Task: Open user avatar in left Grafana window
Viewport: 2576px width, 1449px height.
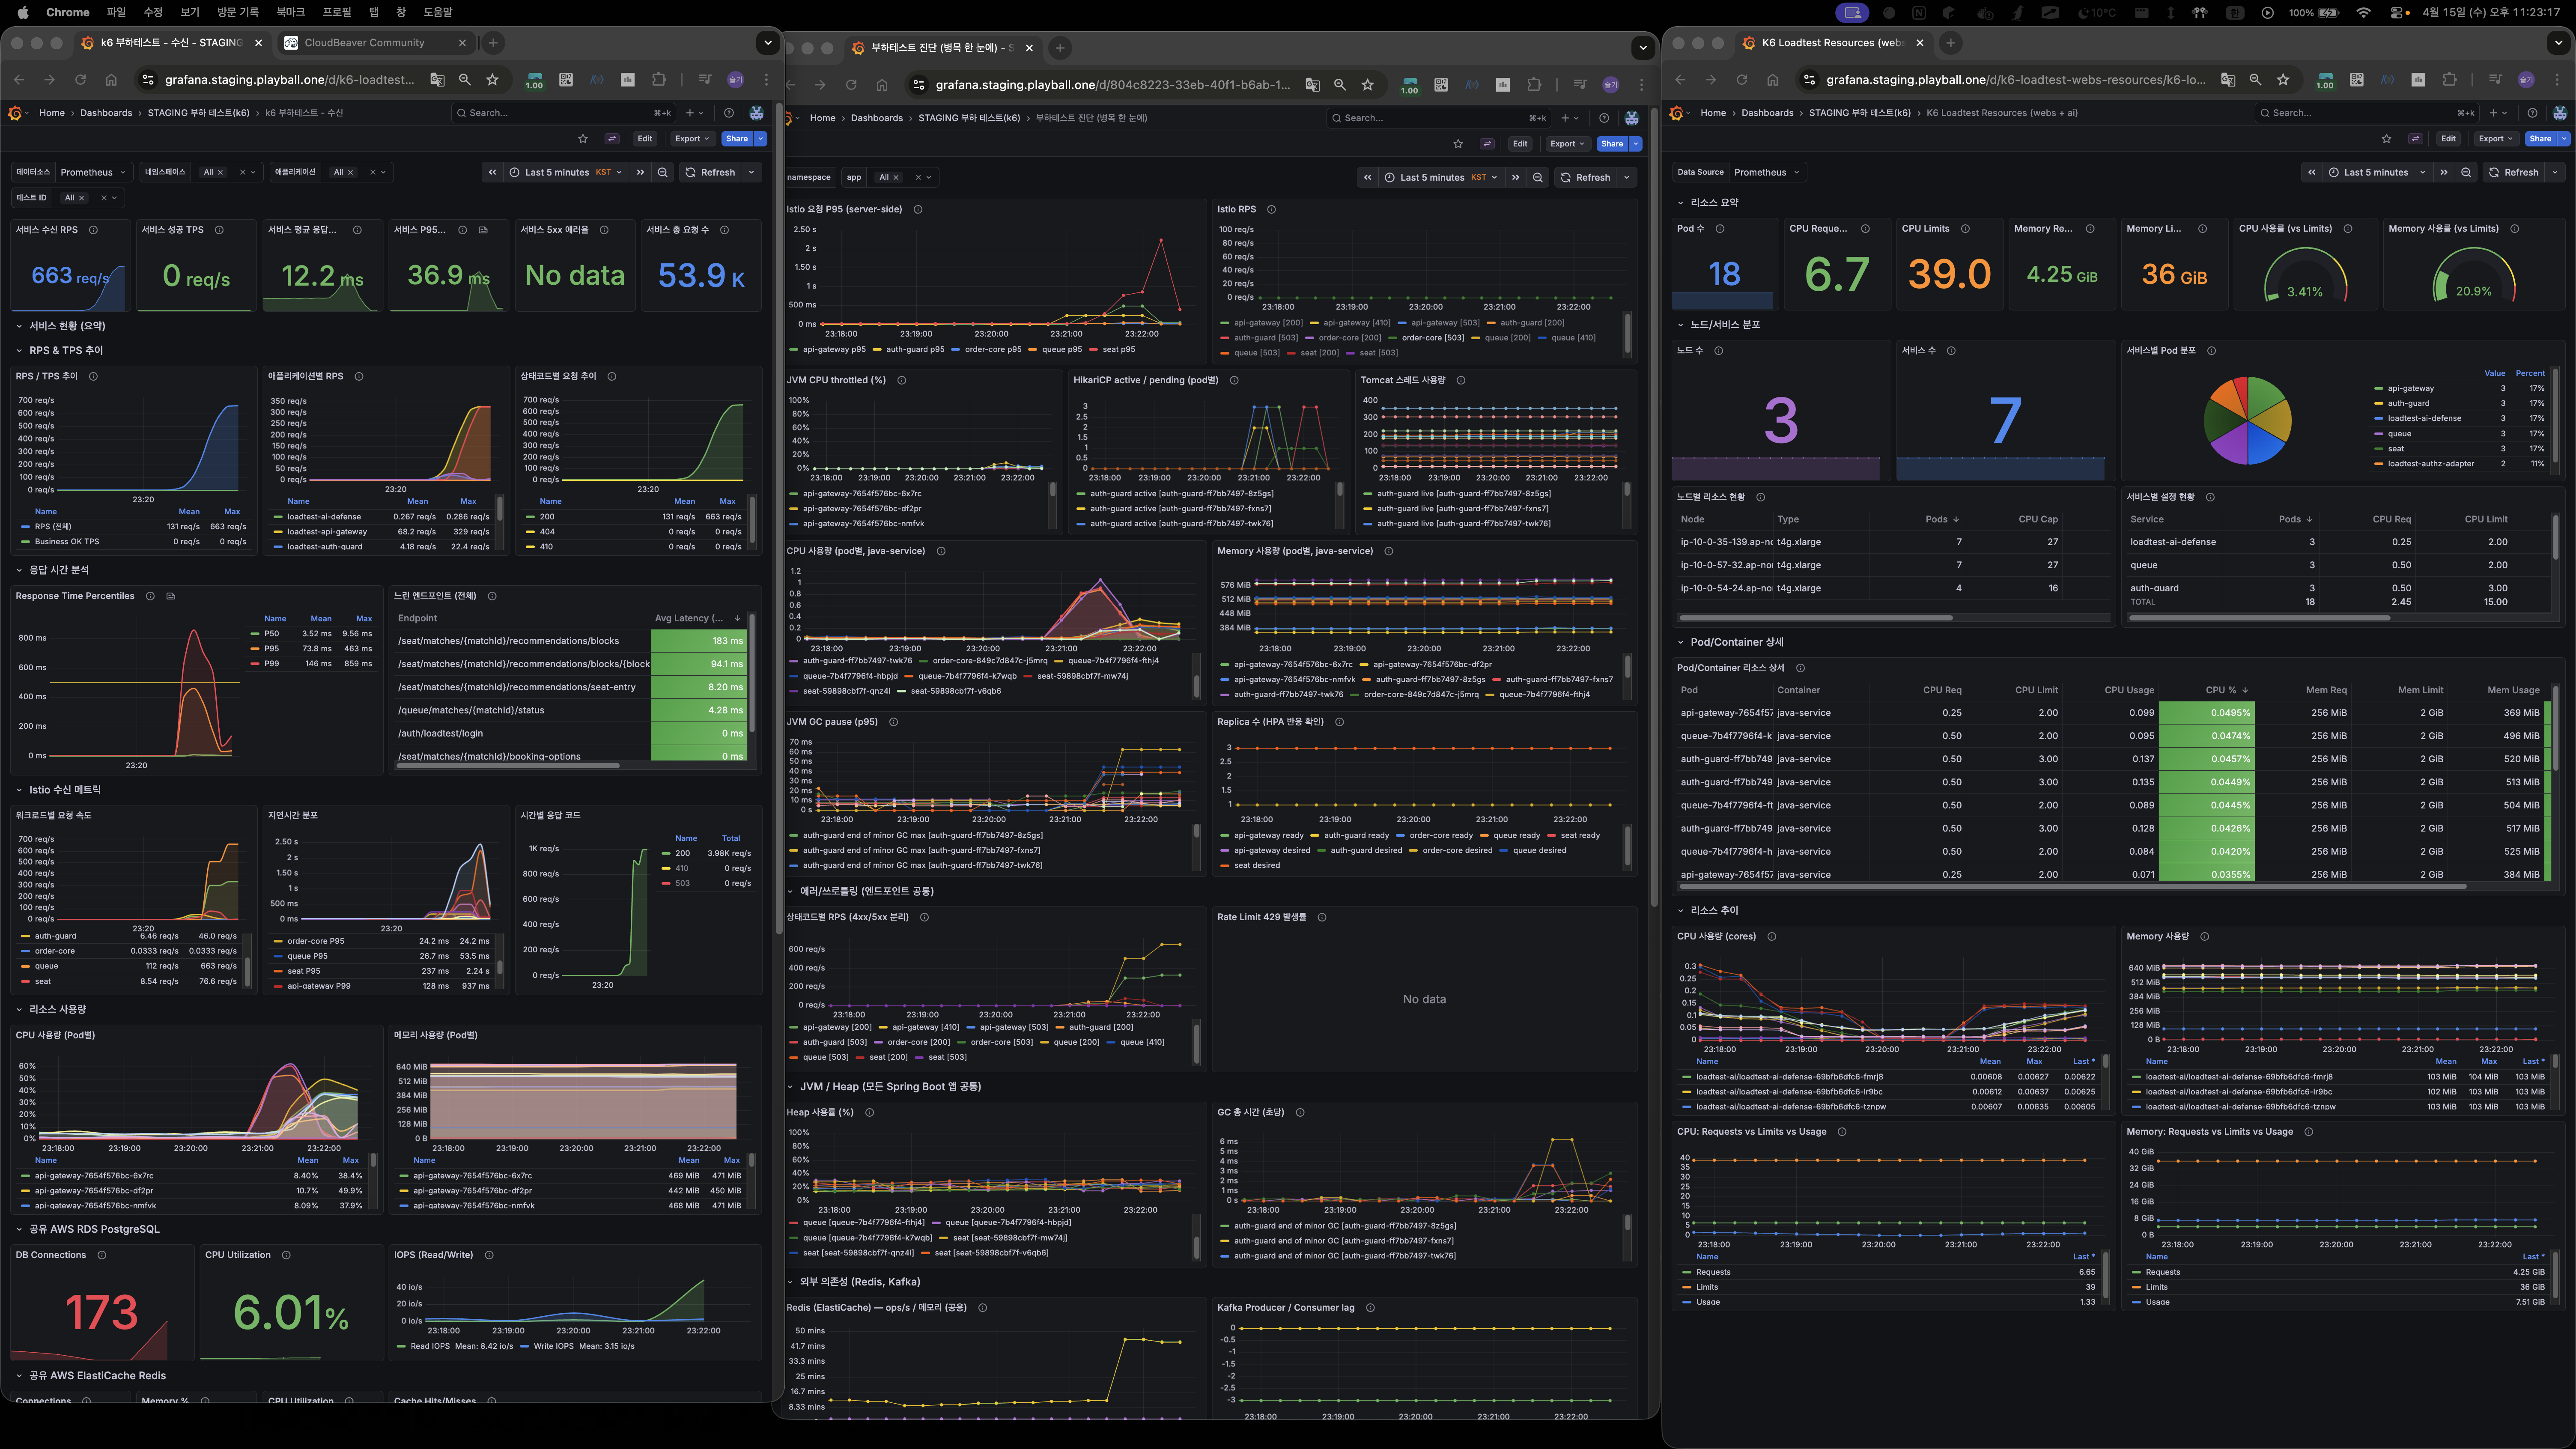Action: 756,113
